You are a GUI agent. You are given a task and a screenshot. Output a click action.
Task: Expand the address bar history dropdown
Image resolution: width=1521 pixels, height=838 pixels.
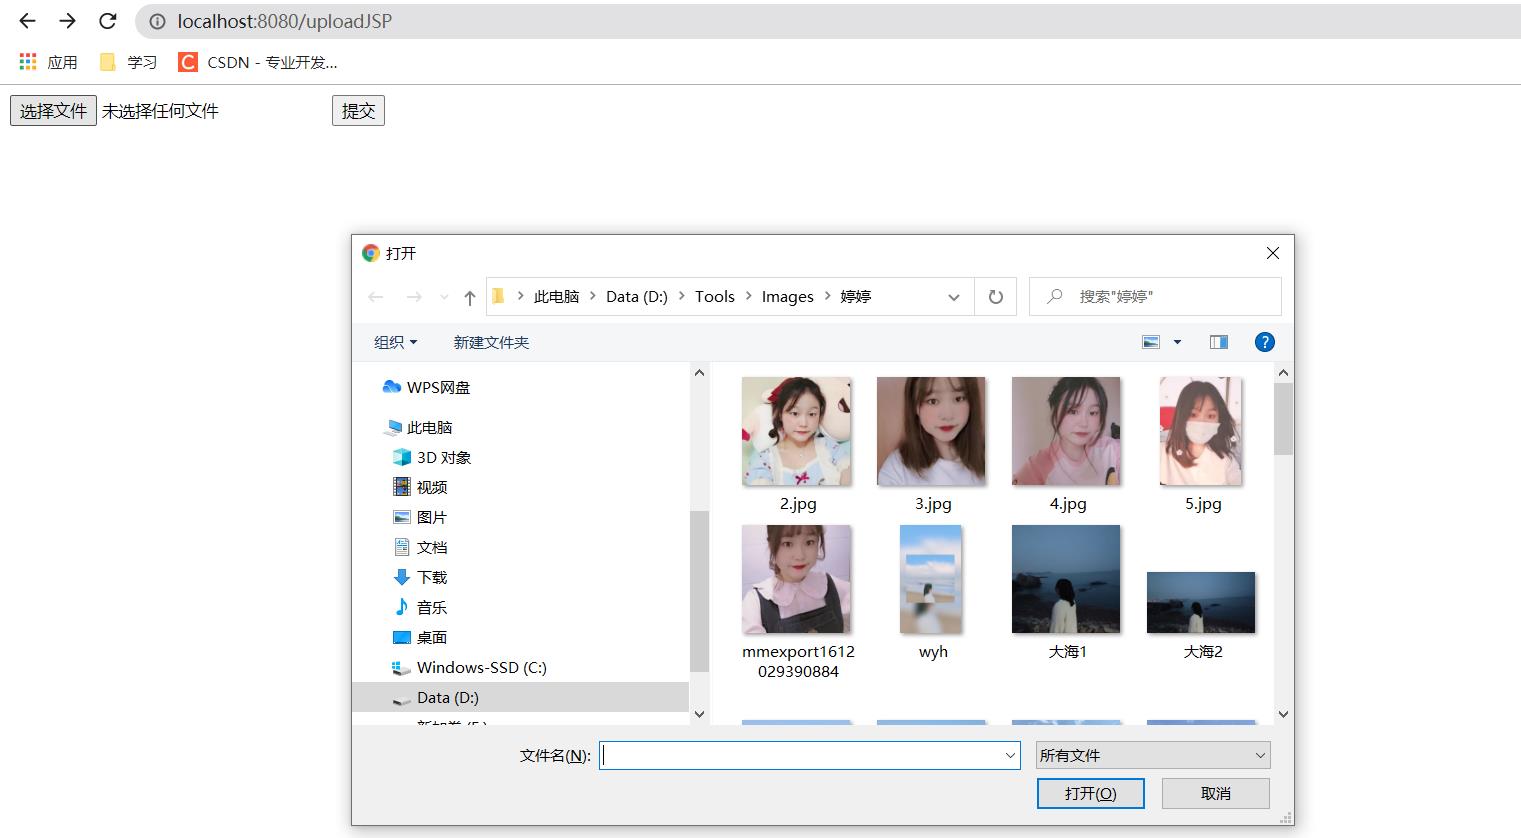click(x=954, y=297)
